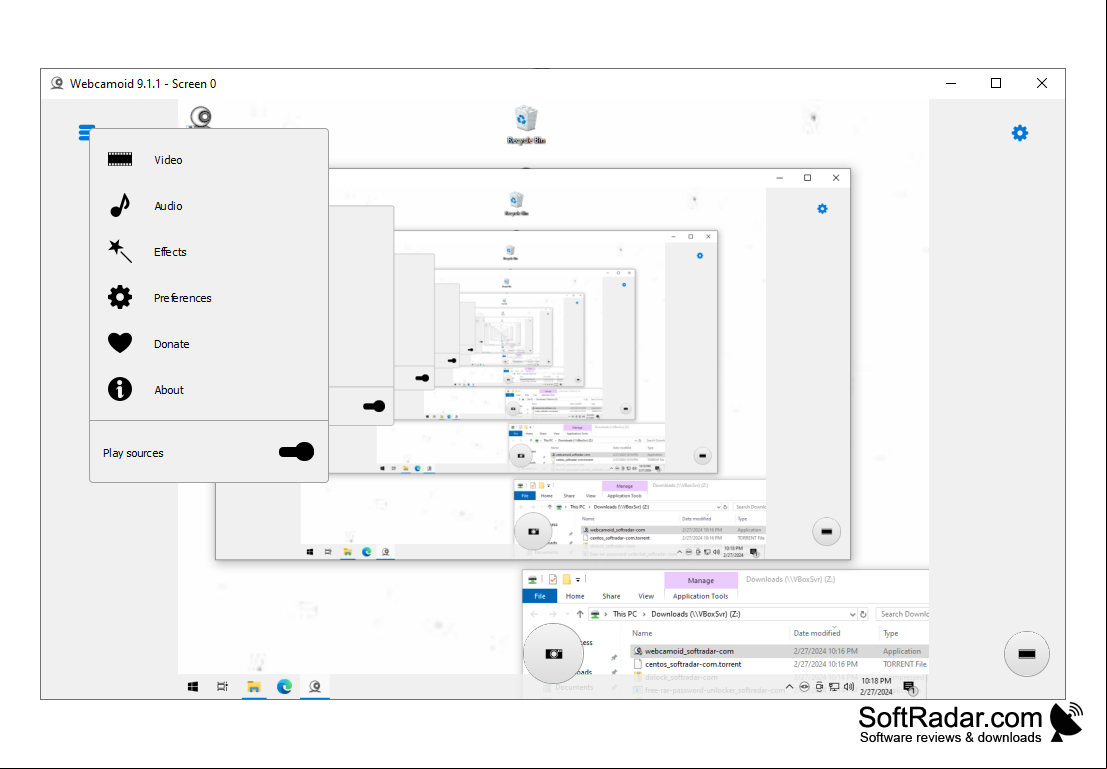Open Preferences from the menu

pyautogui.click(x=209, y=297)
